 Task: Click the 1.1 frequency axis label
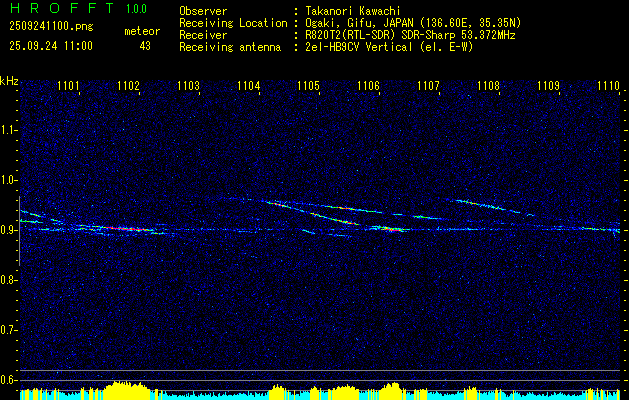pyautogui.click(x=9, y=130)
